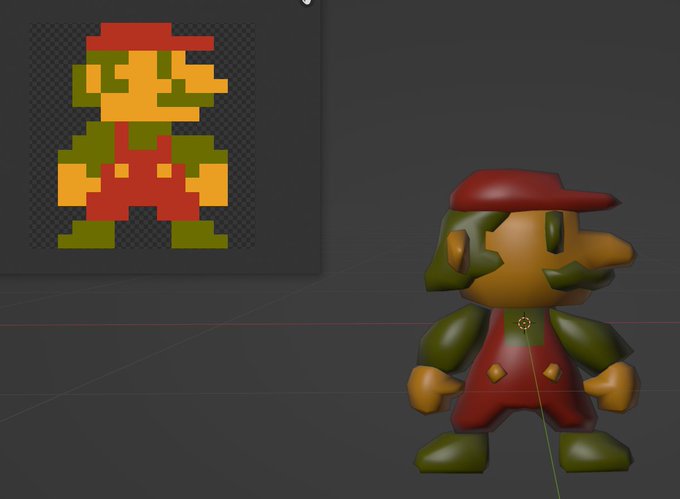Click the pixel-art Mario reference image
Screen dimensions: 680x499
click(142, 136)
